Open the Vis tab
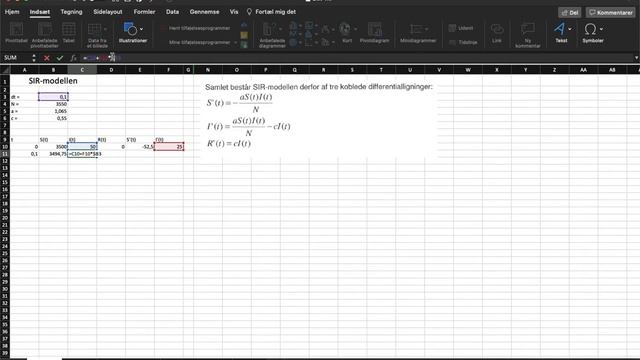This screenshot has width=640, height=360. 234,12
